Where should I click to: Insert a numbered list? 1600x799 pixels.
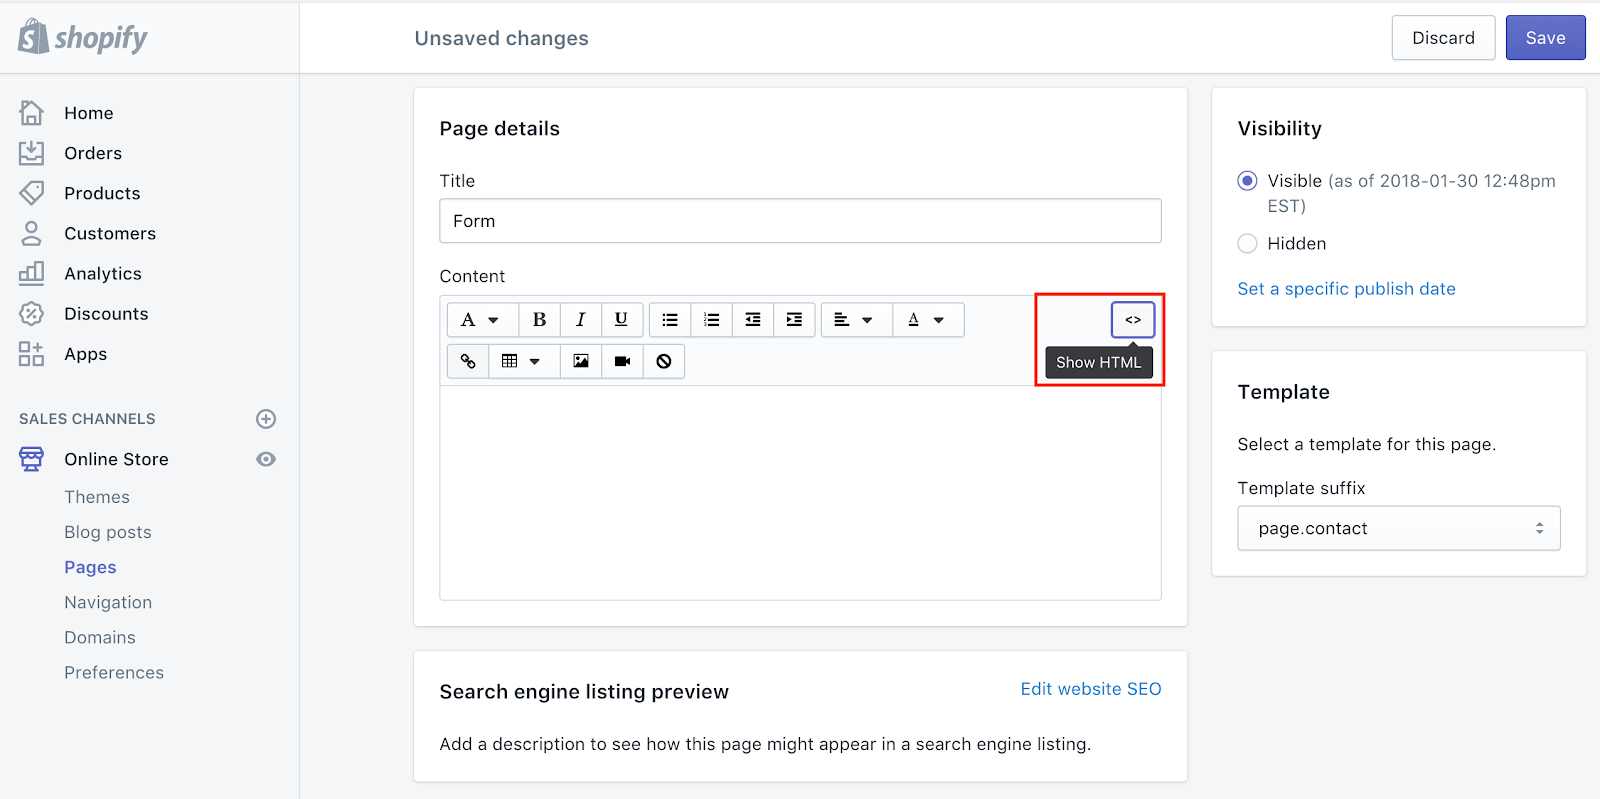pyautogui.click(x=711, y=320)
